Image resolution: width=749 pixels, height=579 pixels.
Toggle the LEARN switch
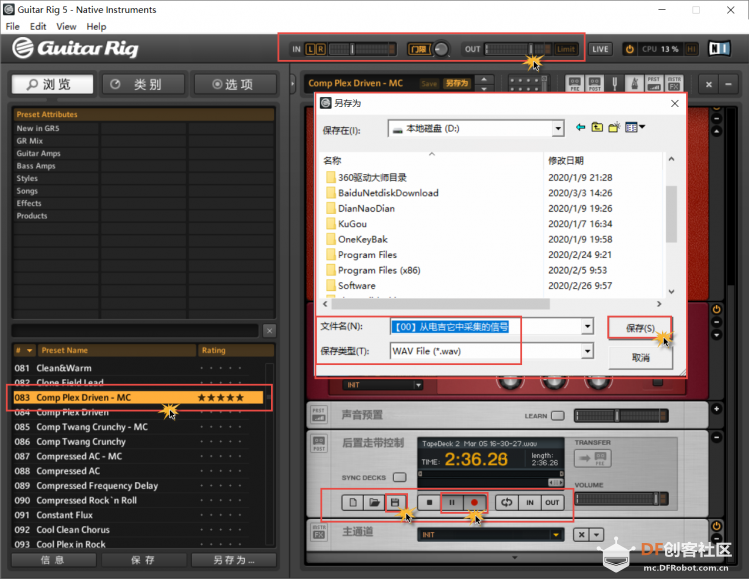[x=557, y=416]
